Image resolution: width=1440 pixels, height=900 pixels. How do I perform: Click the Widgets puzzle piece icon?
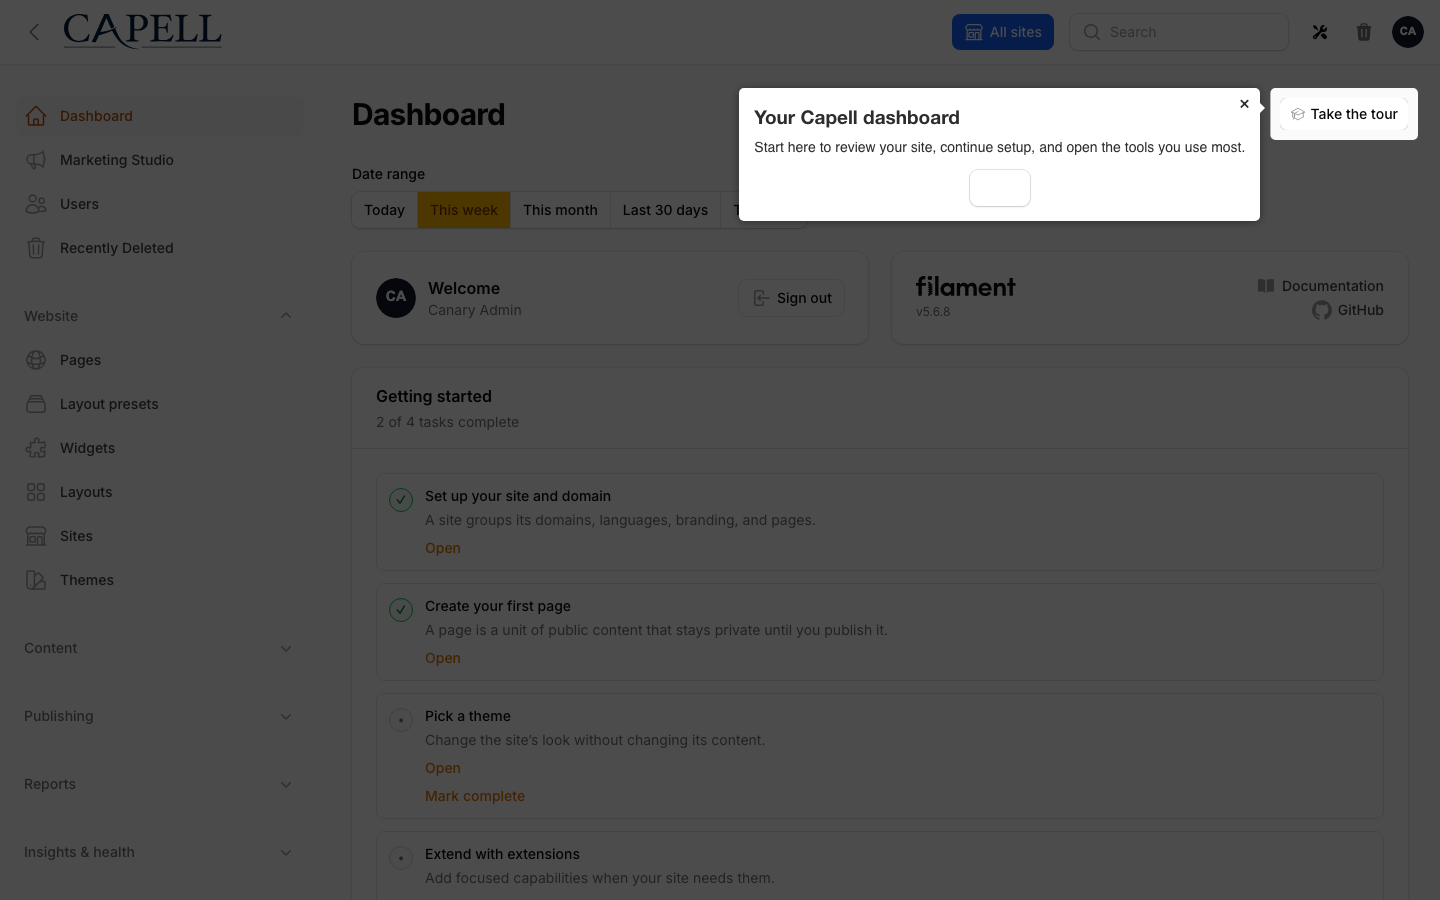pyautogui.click(x=36, y=448)
